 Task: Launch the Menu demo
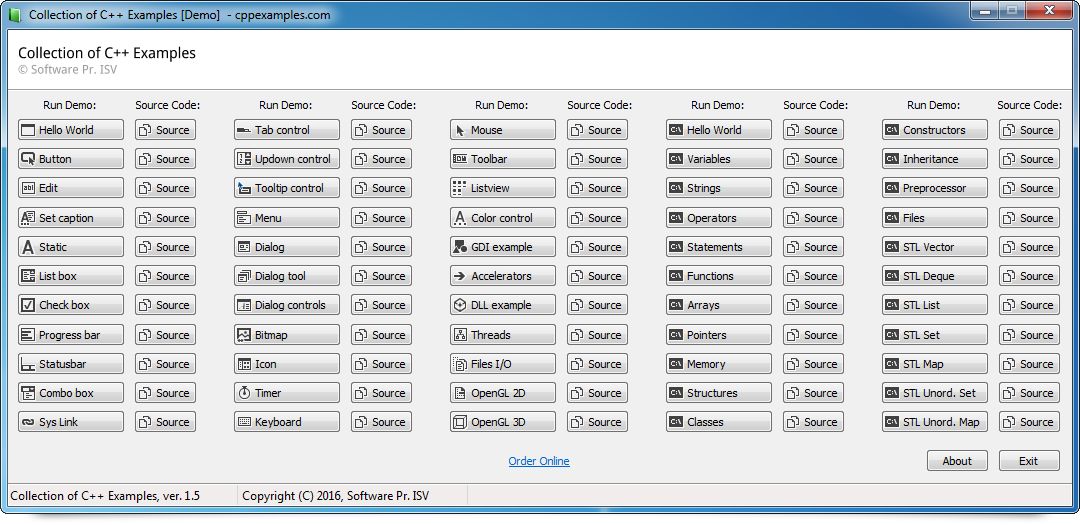287,218
